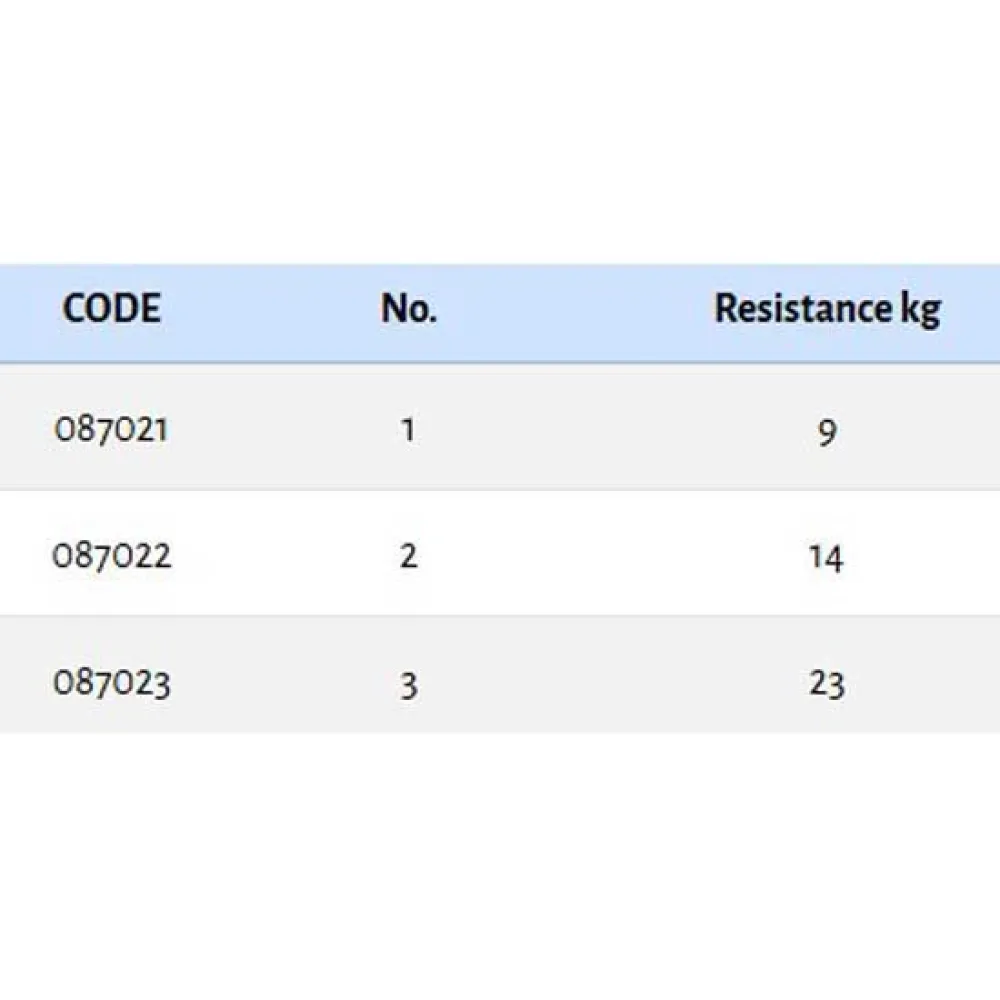Highlight the gray row containing 087023
Viewport: 1000px width, 1000px height.
(x=600, y=676)
